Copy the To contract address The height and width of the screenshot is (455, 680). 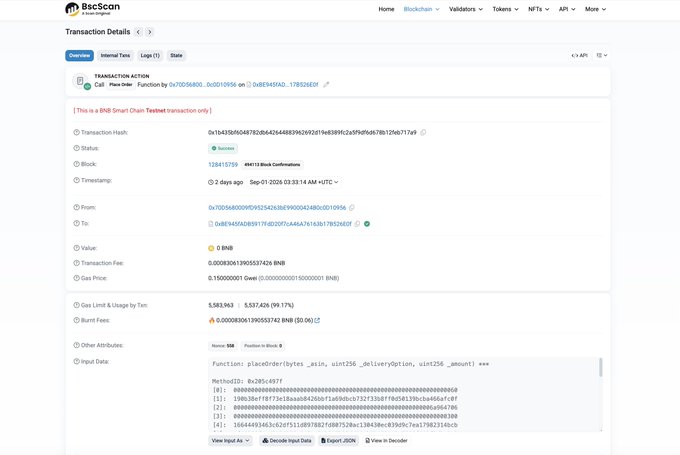(357, 224)
